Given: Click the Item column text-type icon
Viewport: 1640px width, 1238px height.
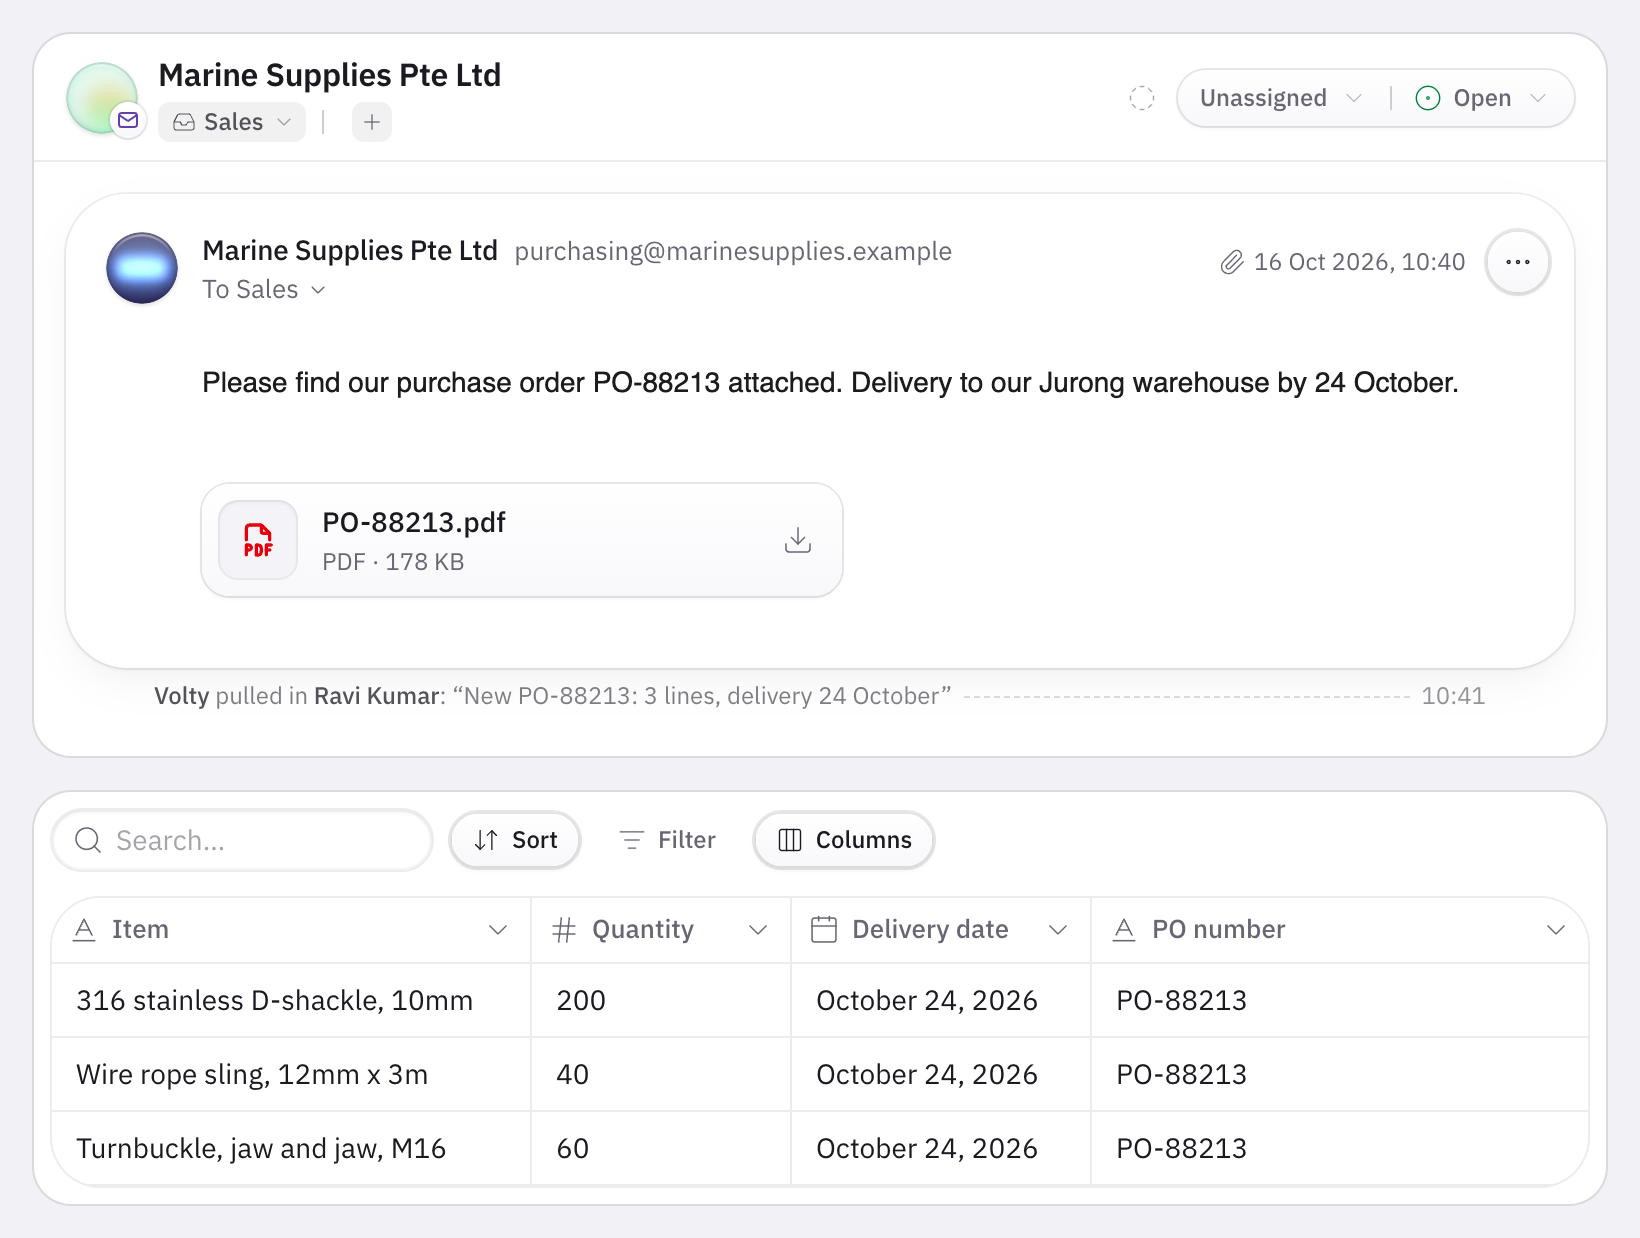Looking at the screenshot, I should point(85,930).
